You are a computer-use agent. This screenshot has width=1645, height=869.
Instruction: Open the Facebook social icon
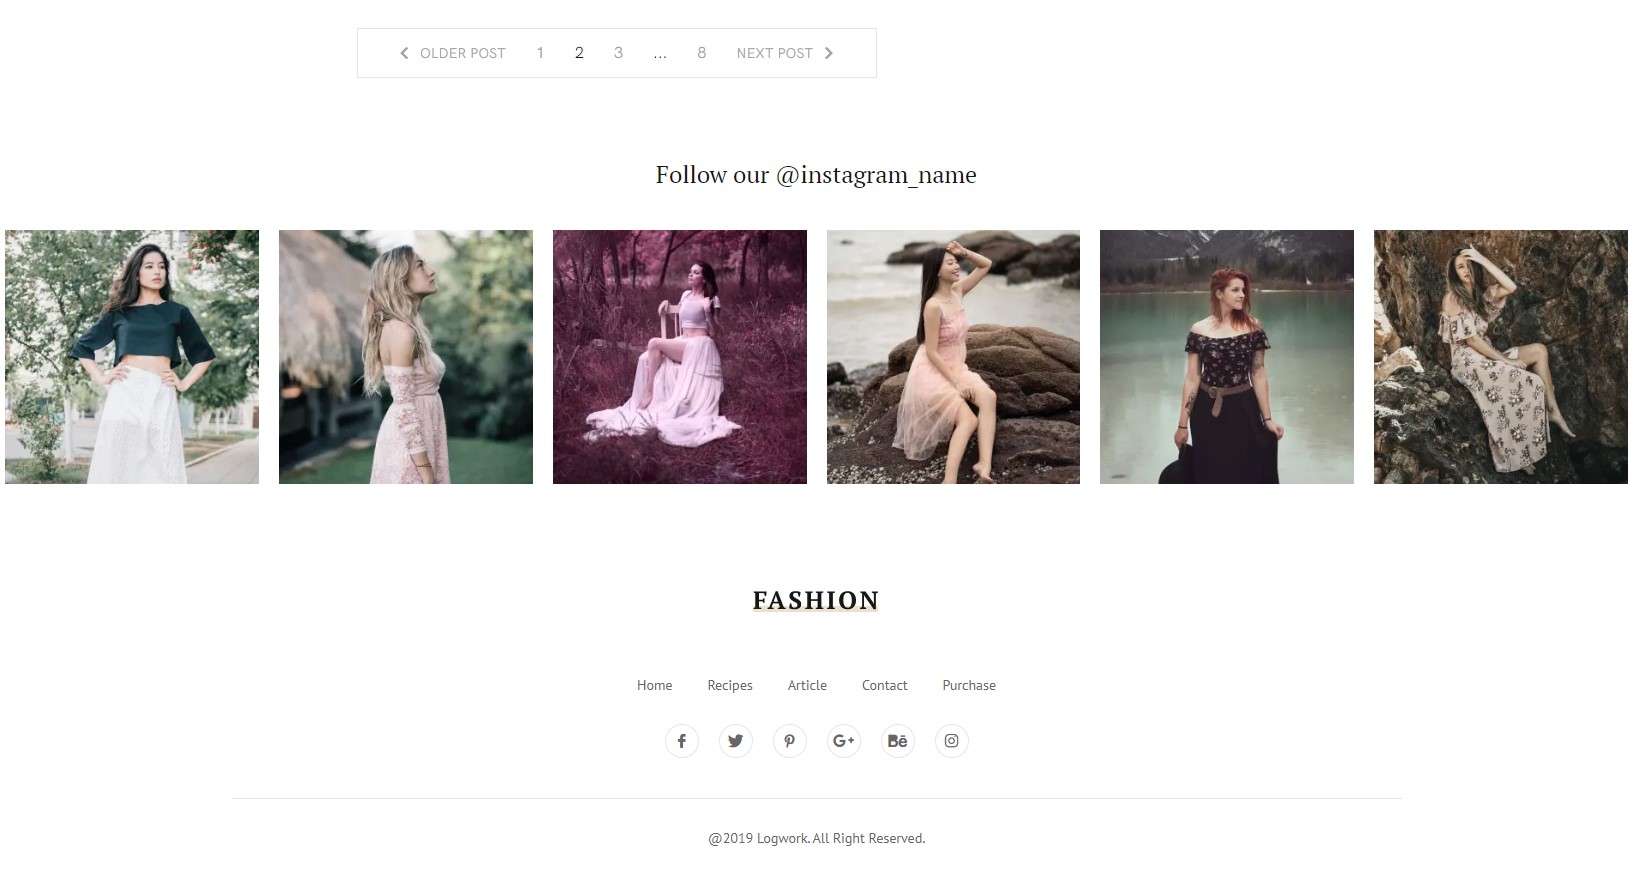tap(682, 741)
